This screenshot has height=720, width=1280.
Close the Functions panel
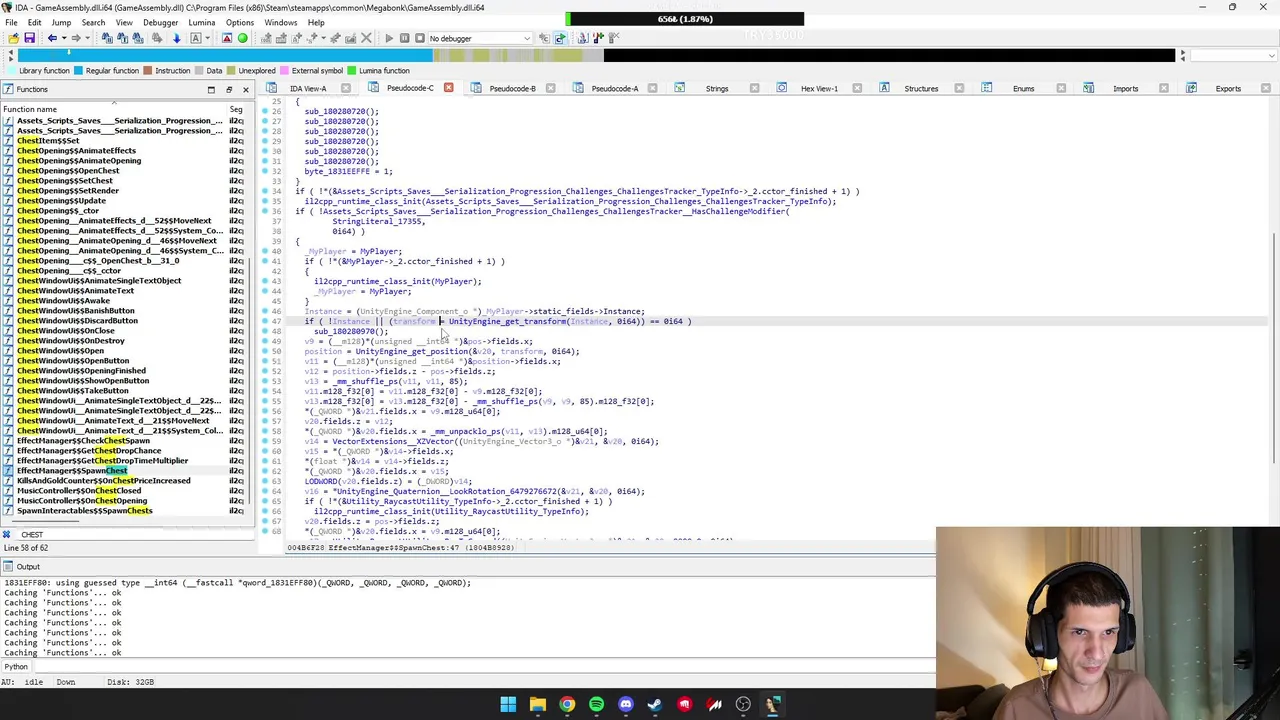tap(245, 89)
